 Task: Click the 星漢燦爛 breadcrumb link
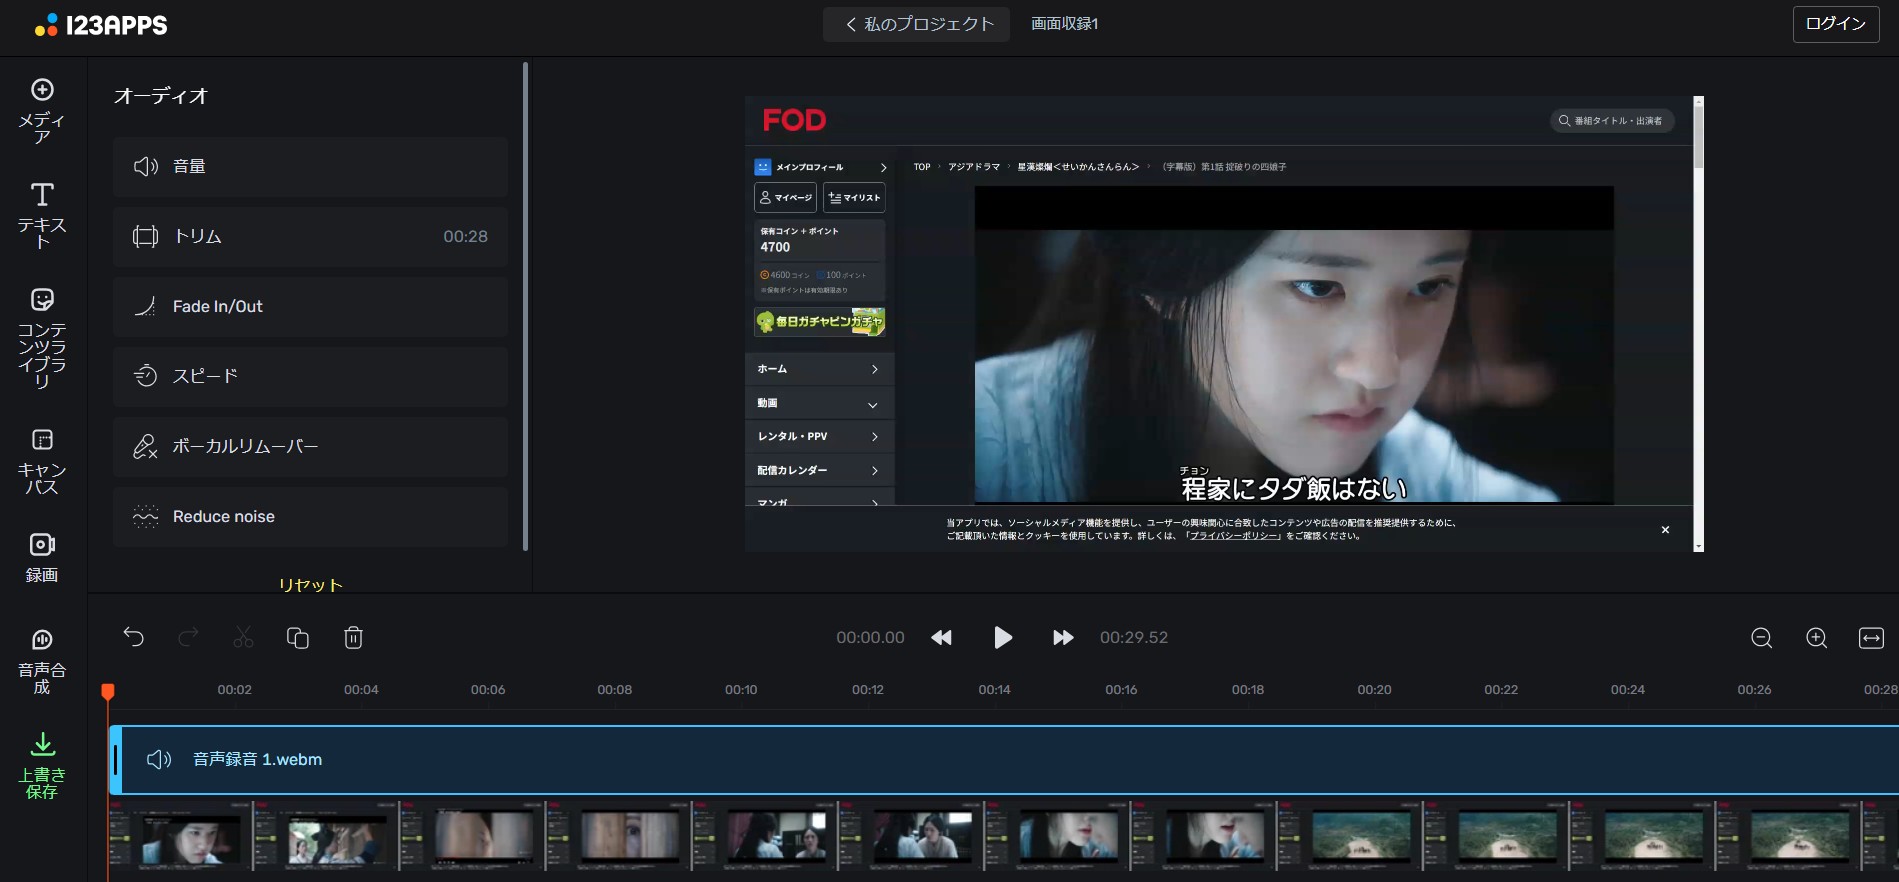pyautogui.click(x=1078, y=167)
